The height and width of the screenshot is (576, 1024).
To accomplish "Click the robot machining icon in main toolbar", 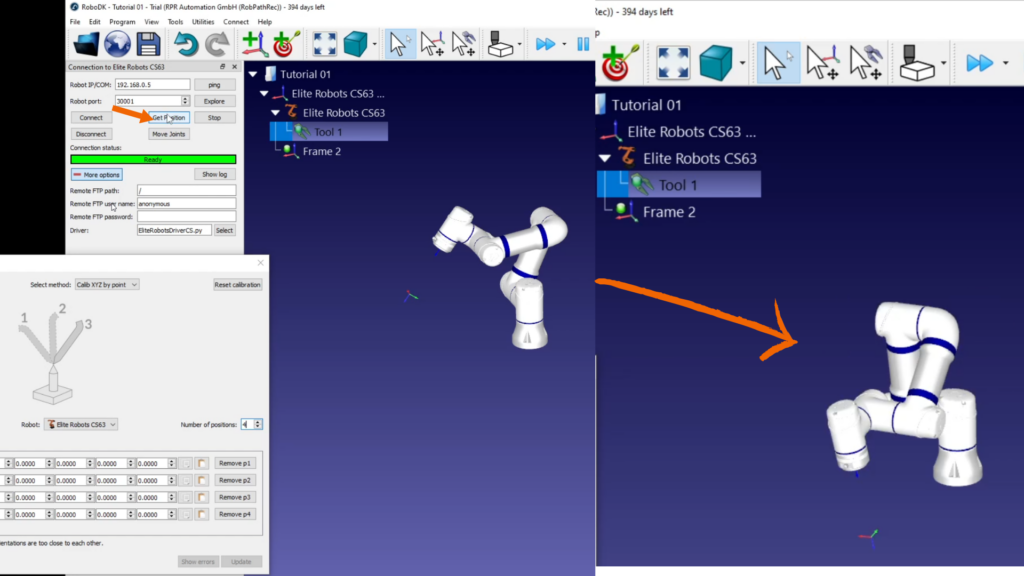I will click(x=500, y=44).
